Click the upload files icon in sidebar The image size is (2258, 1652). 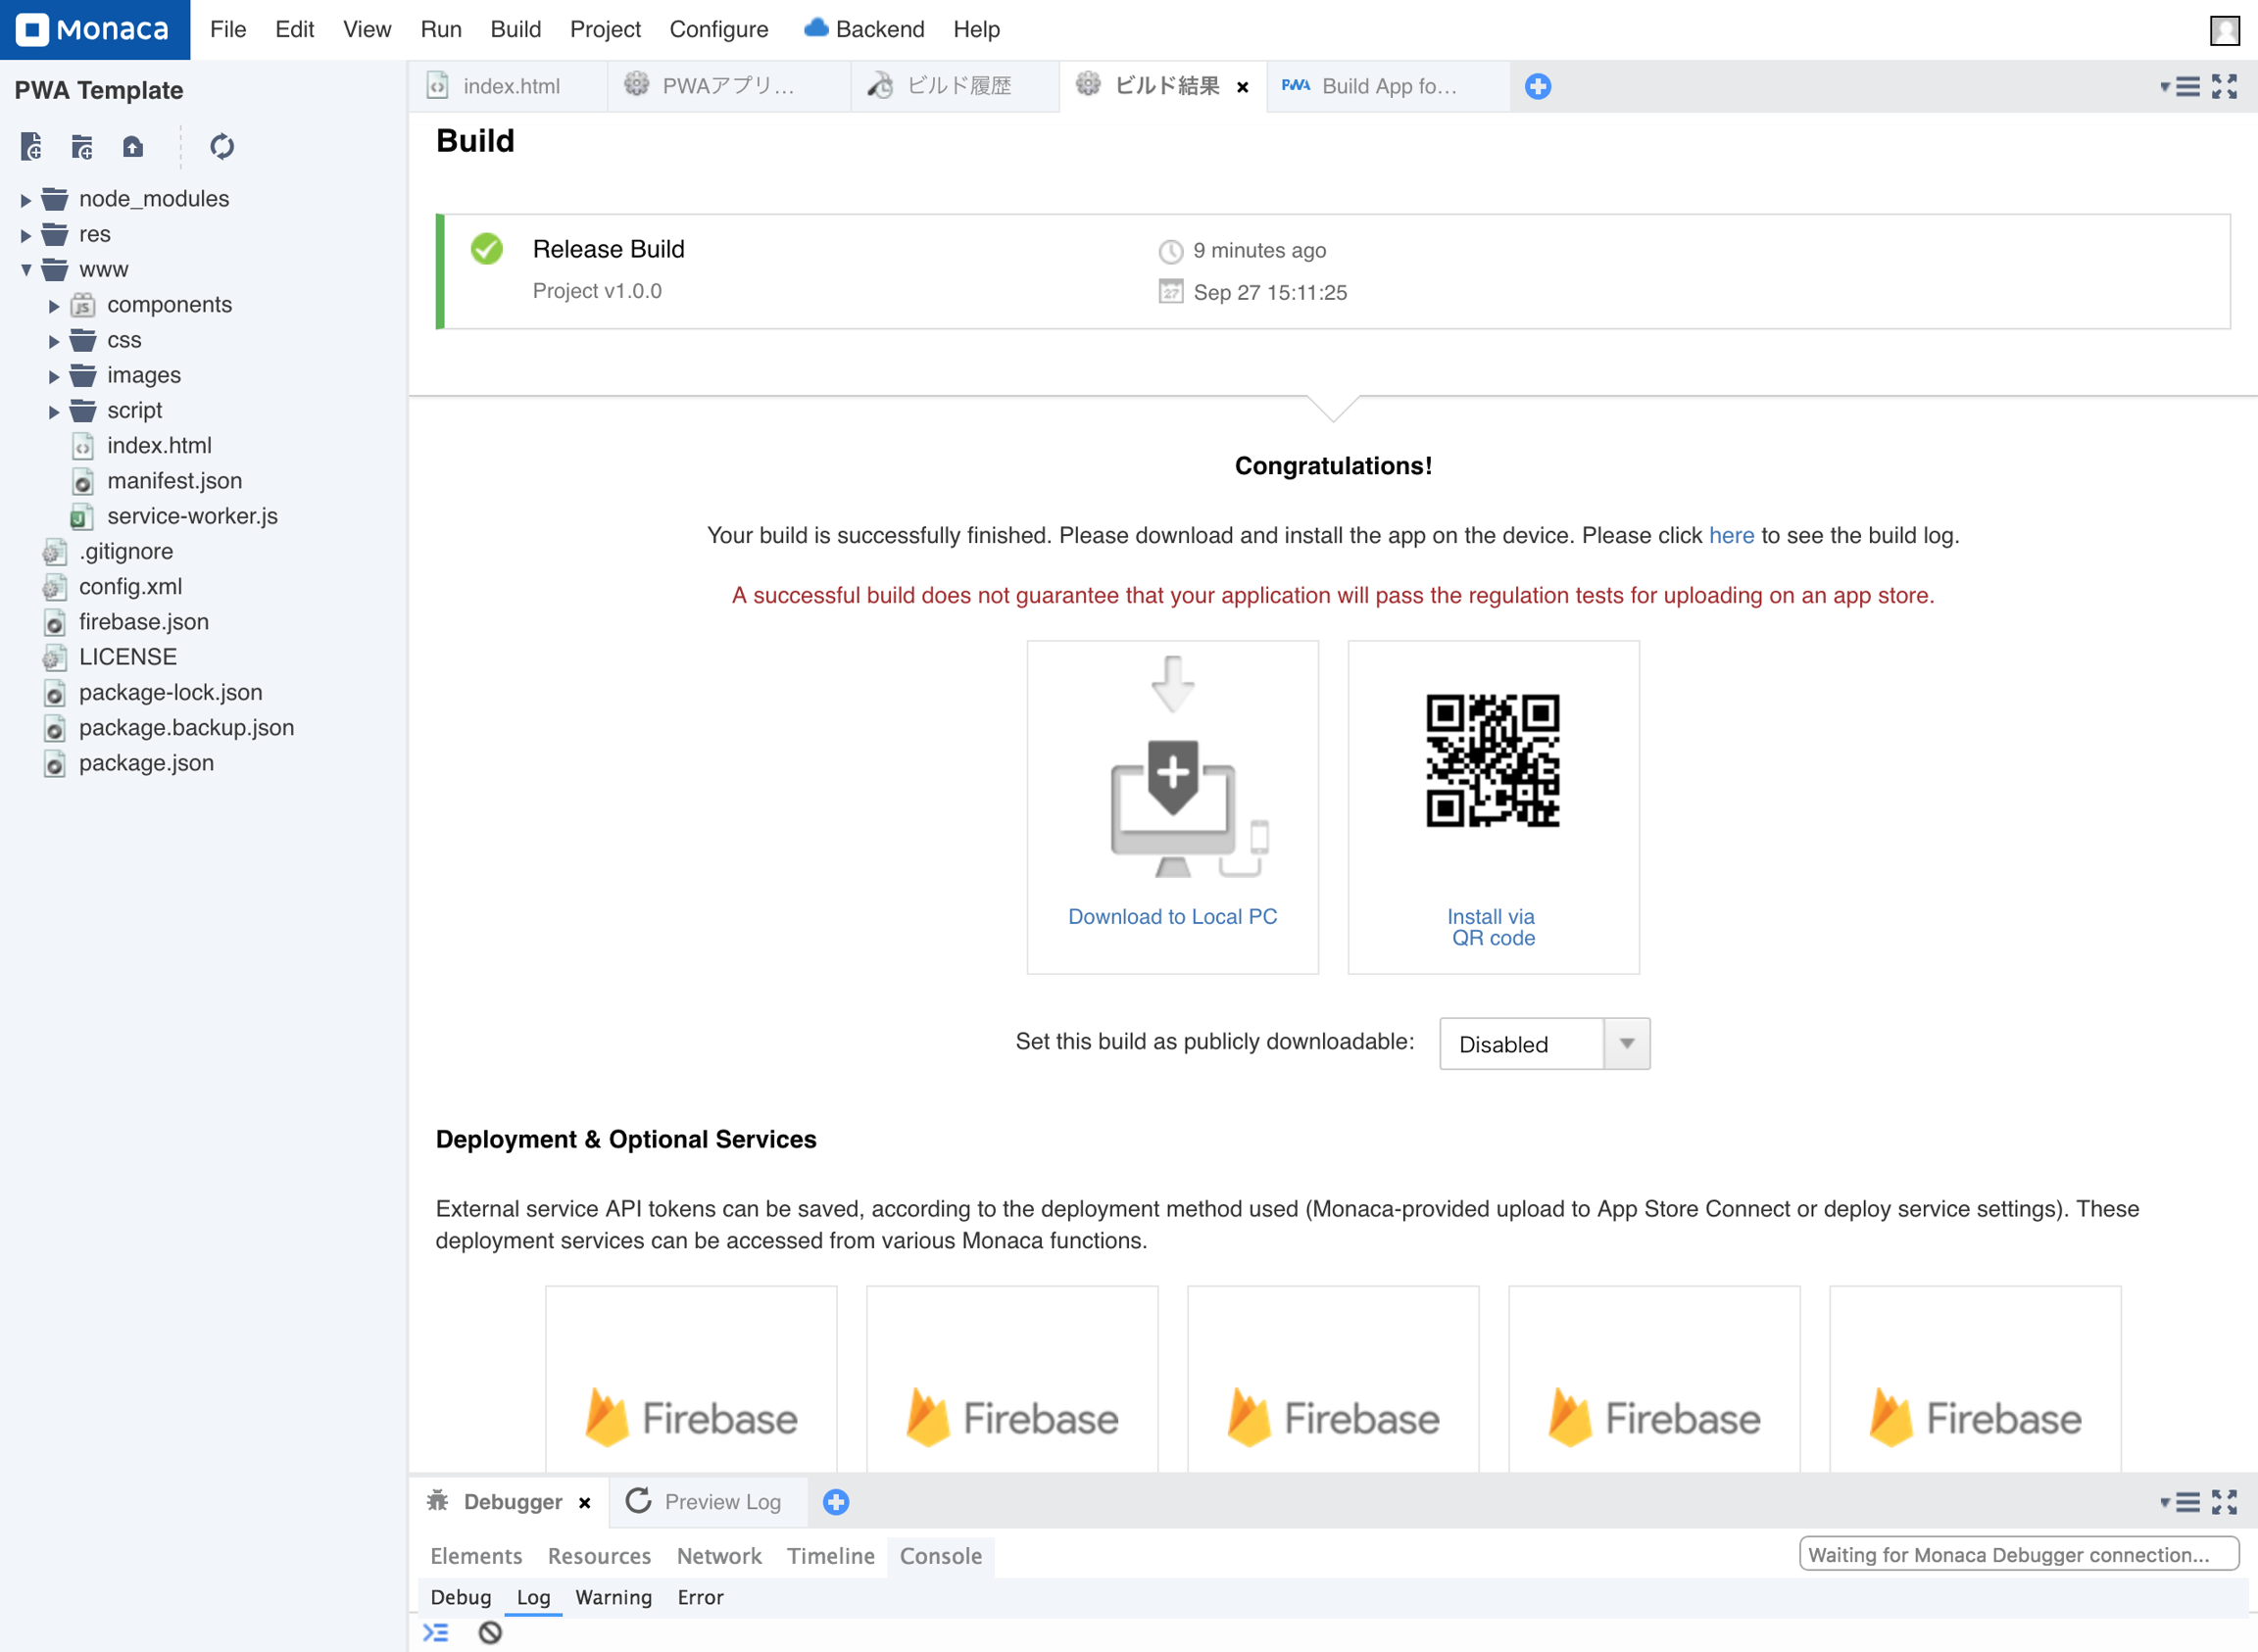point(133,147)
